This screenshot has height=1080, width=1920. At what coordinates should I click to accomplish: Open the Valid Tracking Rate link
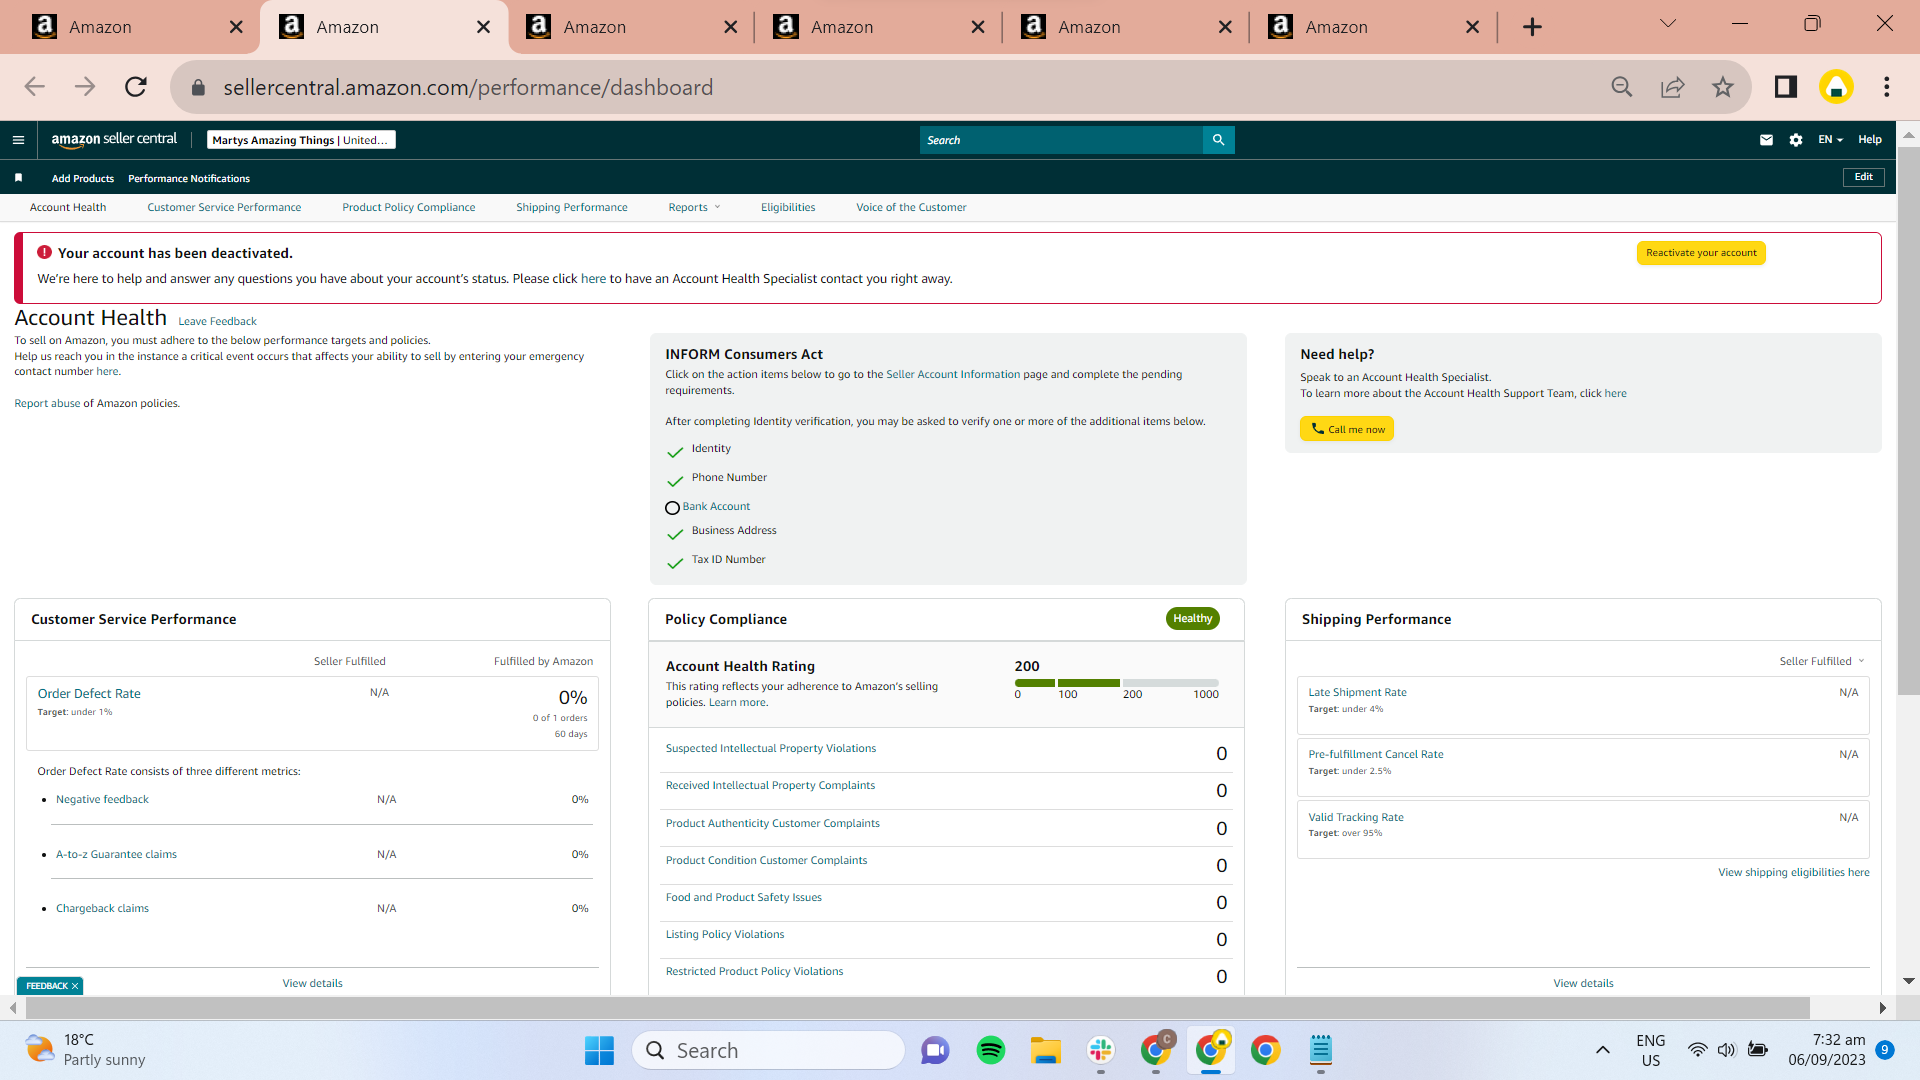pos(1356,817)
